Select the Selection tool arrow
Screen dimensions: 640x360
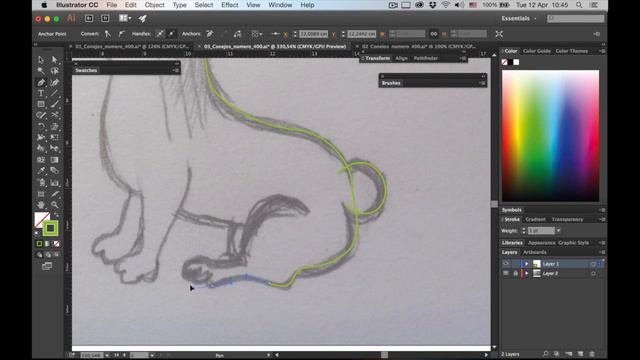41,60
